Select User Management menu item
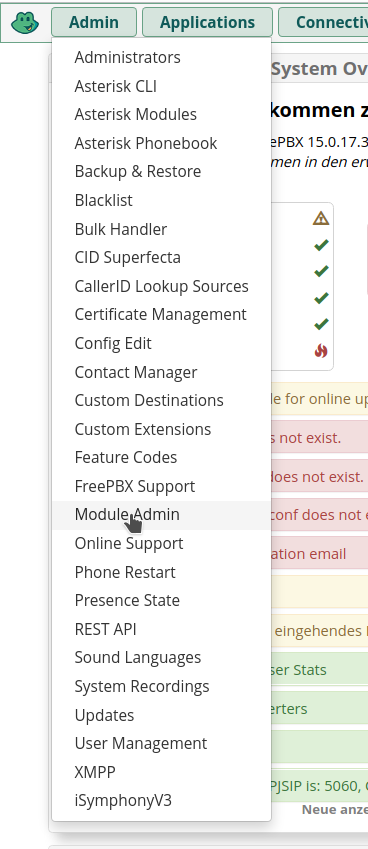368x849 pixels. [x=161, y=743]
